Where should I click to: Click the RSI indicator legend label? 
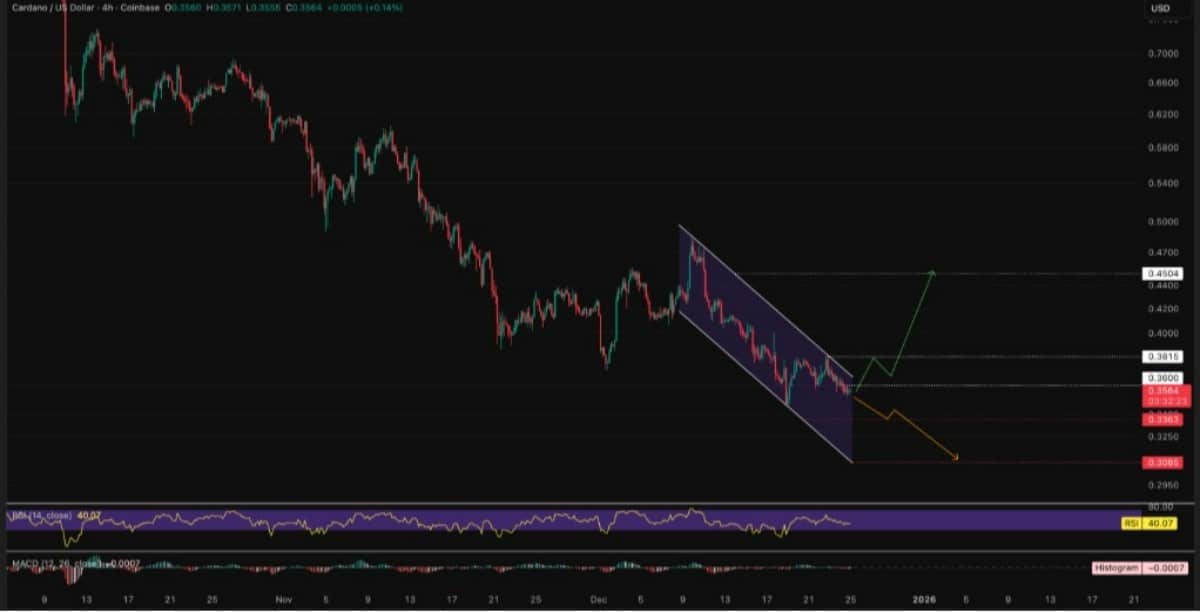pyautogui.click(x=38, y=516)
